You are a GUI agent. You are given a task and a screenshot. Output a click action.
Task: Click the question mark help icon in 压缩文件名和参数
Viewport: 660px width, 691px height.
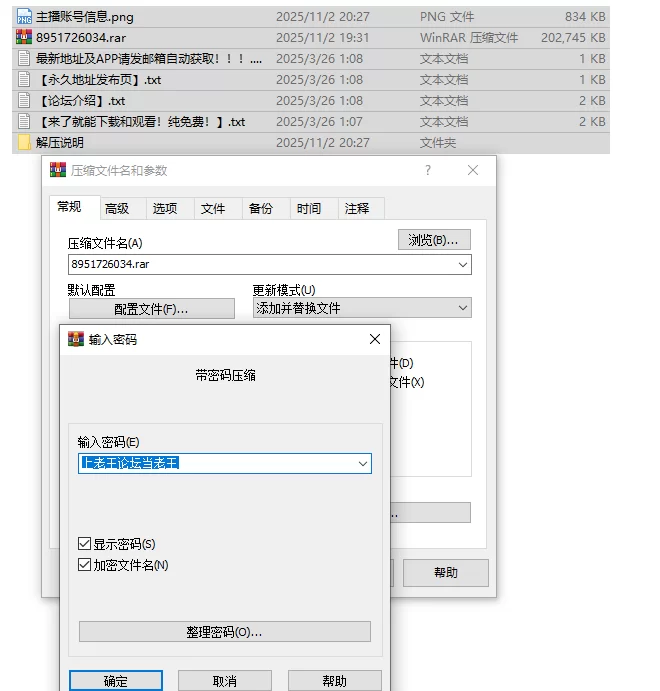tap(428, 170)
